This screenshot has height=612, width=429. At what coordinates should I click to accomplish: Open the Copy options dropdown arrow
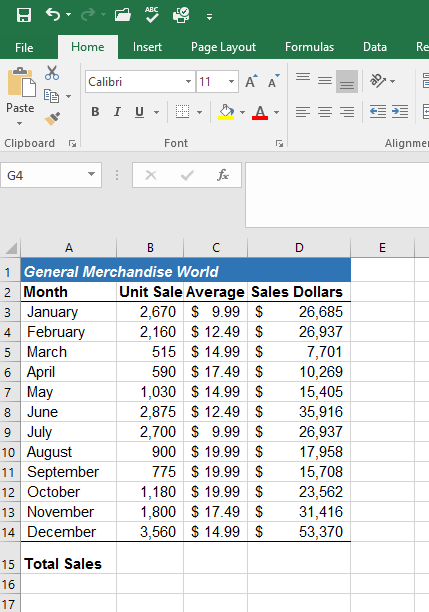coord(69,96)
